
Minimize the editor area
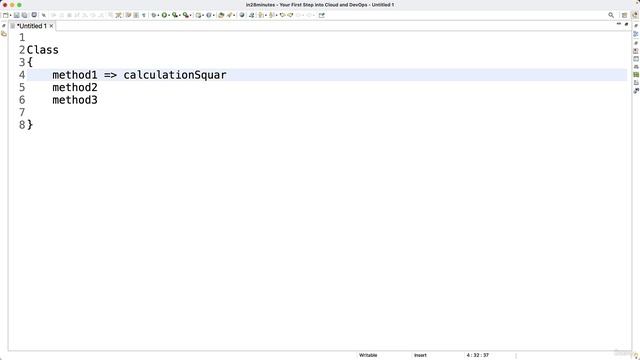[x=619, y=24]
